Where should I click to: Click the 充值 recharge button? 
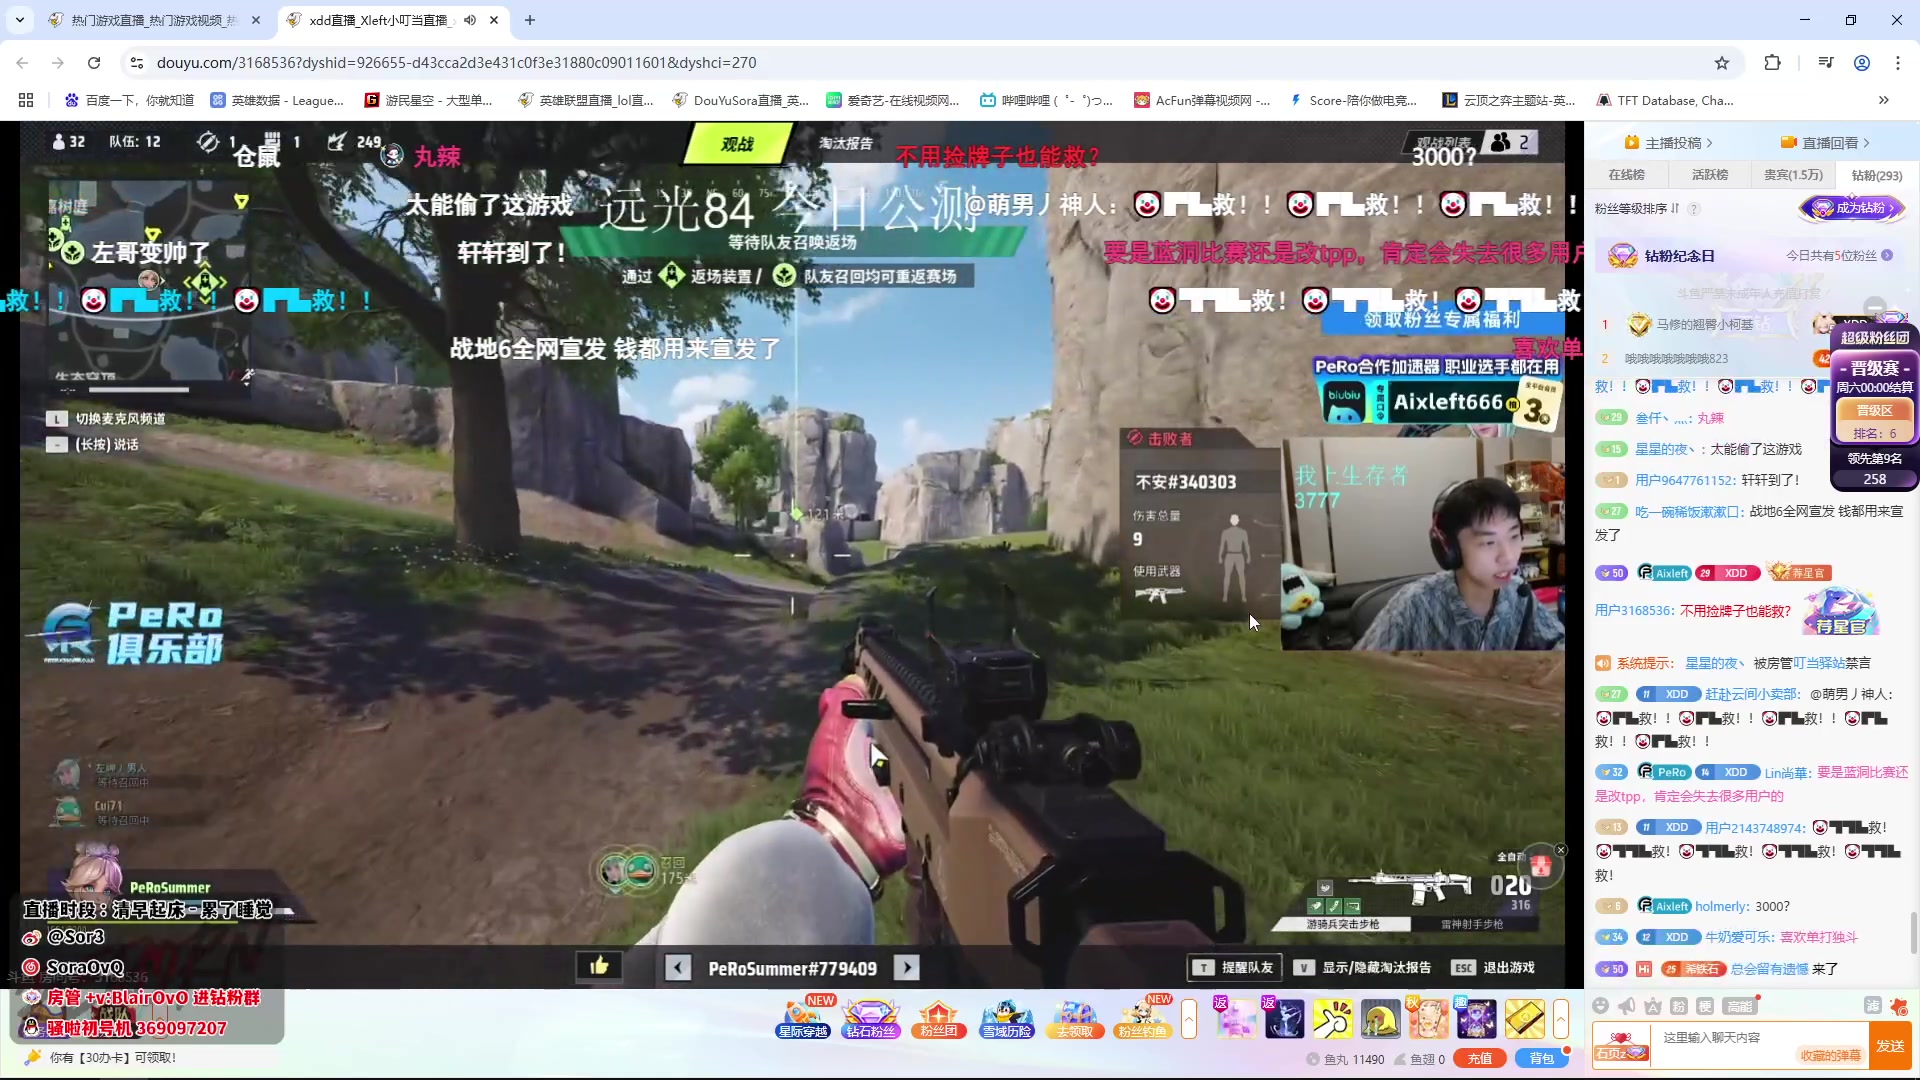(1480, 1059)
